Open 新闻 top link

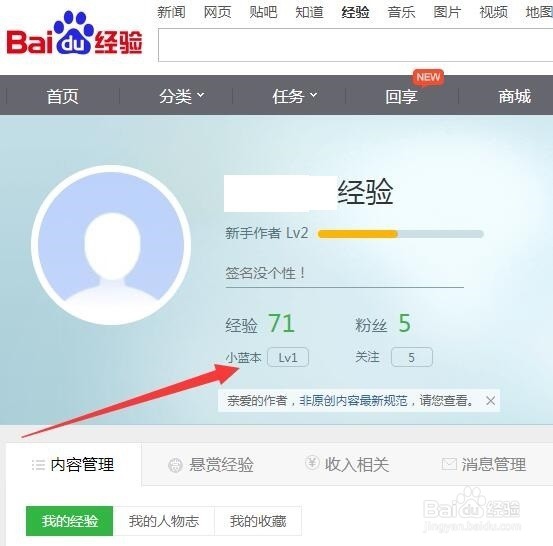coord(171,12)
